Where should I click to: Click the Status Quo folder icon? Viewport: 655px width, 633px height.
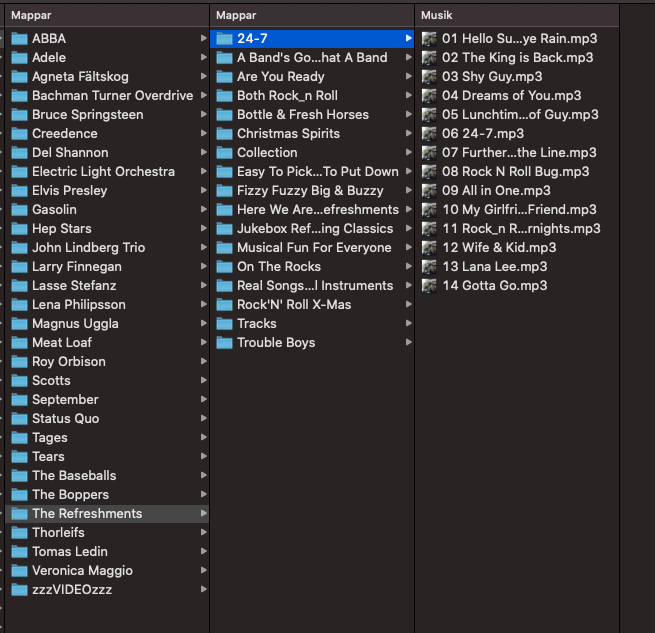coord(19,419)
